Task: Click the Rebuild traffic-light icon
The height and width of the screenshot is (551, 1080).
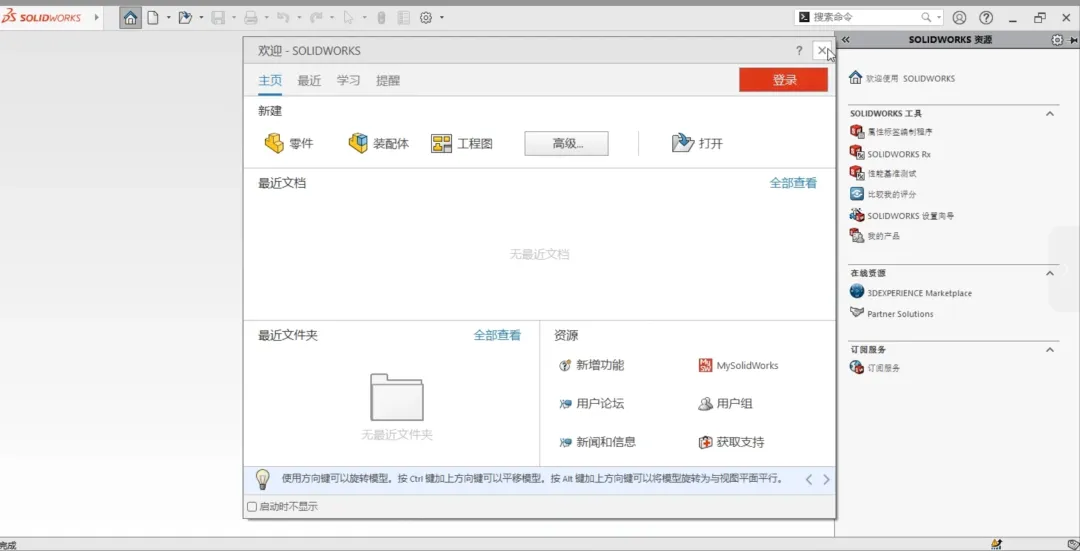Action: pyautogui.click(x=381, y=18)
